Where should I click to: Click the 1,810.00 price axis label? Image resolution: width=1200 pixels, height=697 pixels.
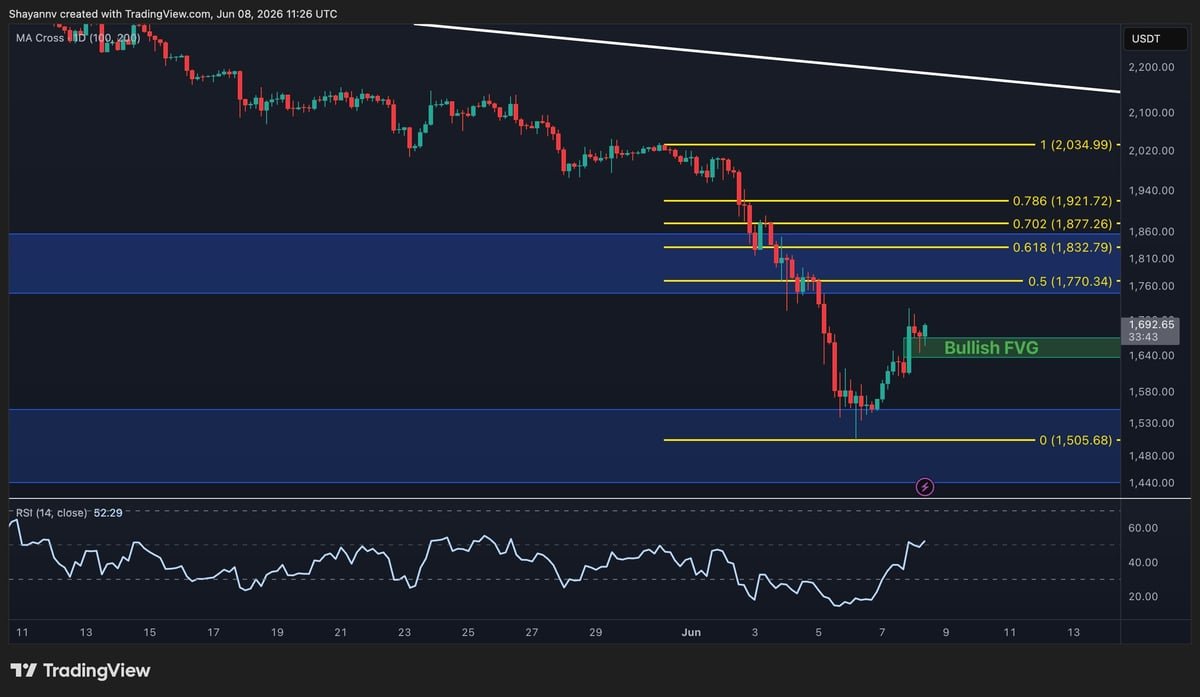click(1151, 258)
